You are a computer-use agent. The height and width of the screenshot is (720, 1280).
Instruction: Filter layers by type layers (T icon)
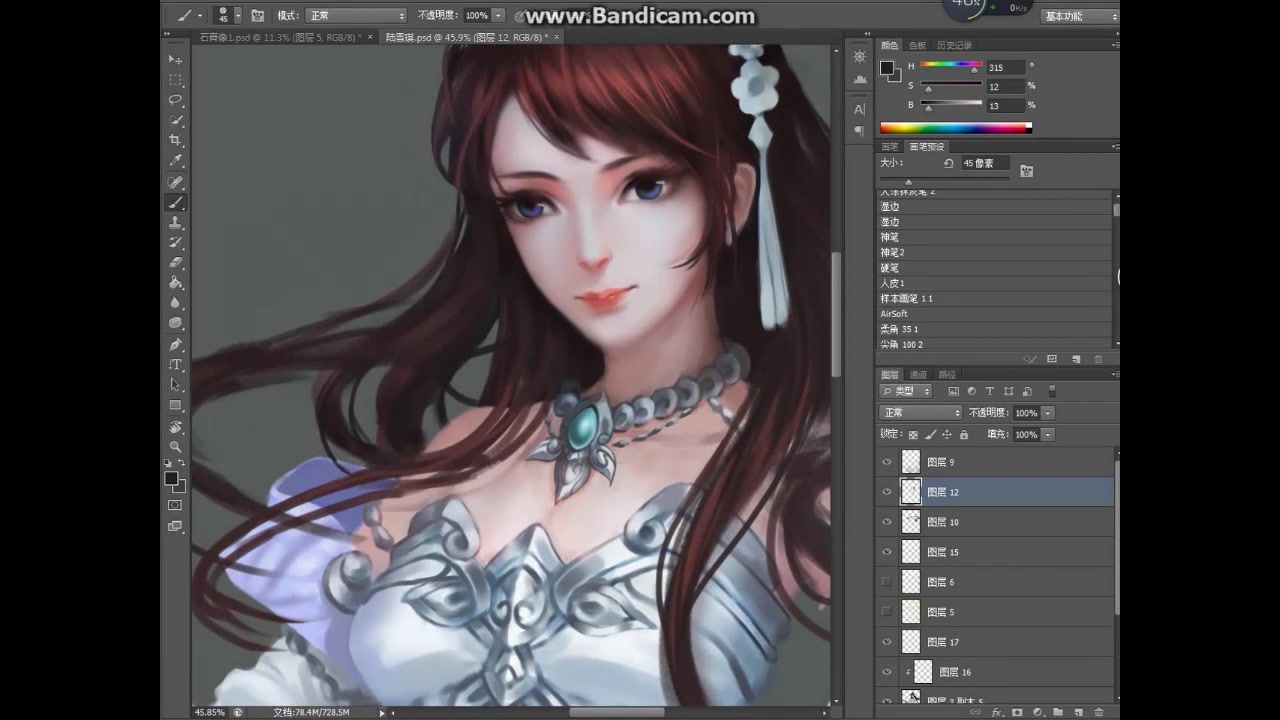989,391
